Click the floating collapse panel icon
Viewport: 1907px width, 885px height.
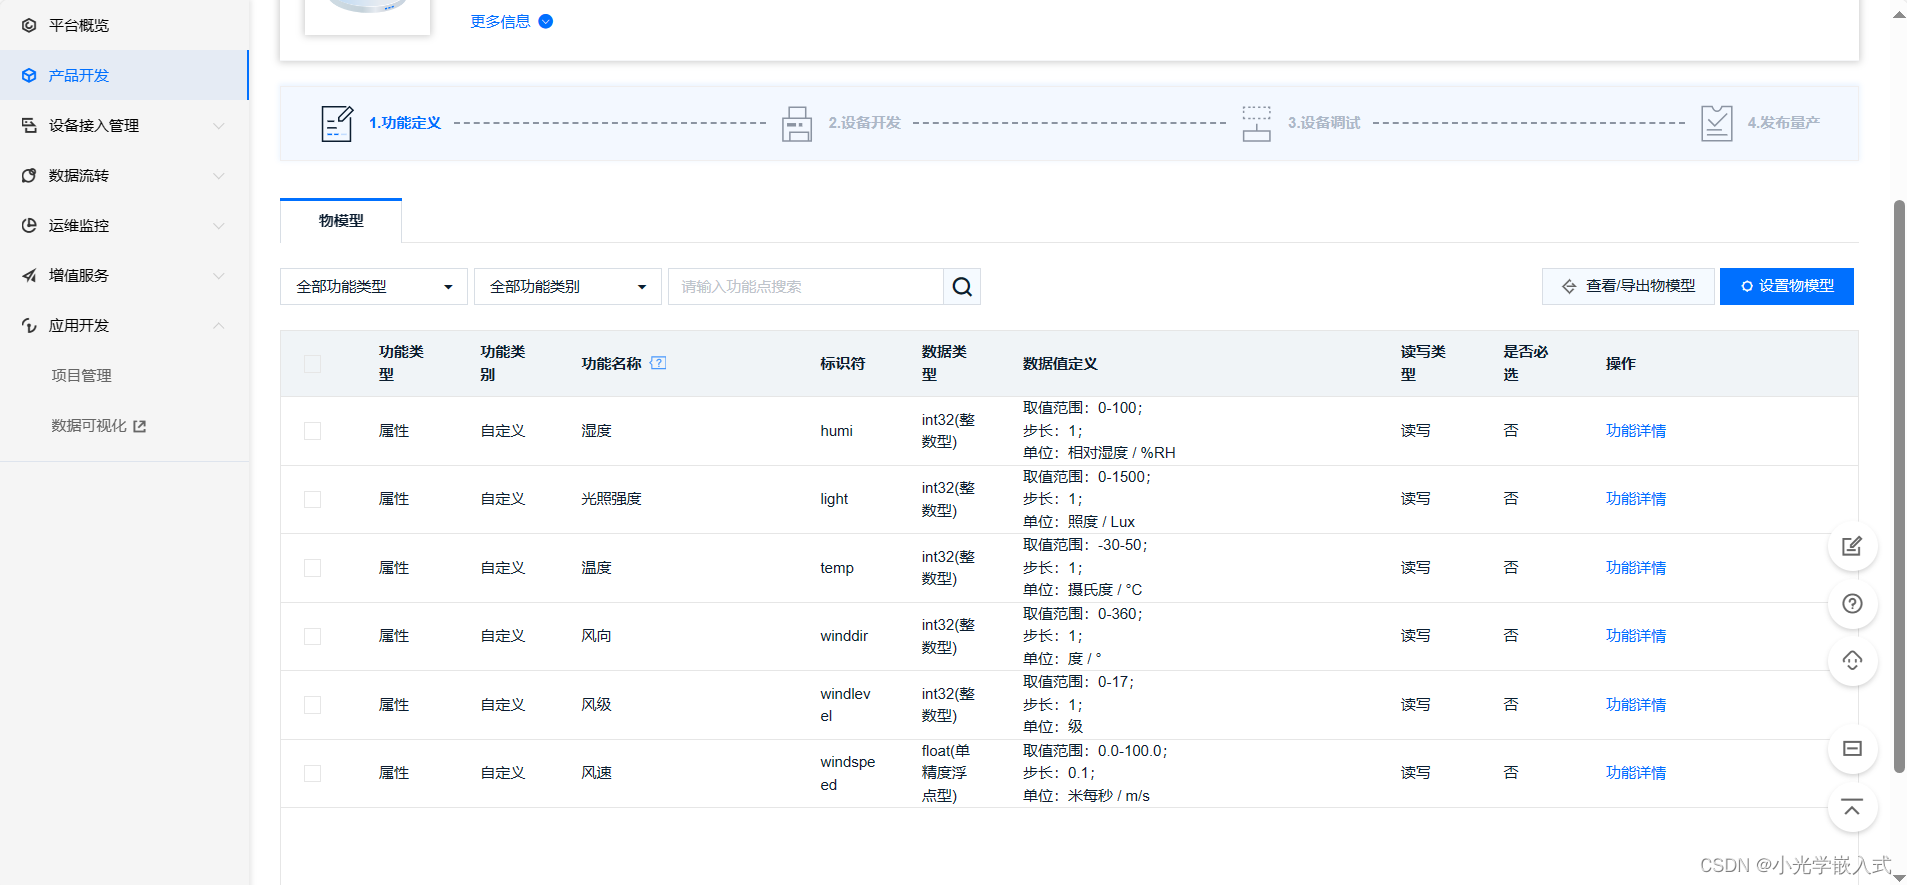click(x=1852, y=749)
